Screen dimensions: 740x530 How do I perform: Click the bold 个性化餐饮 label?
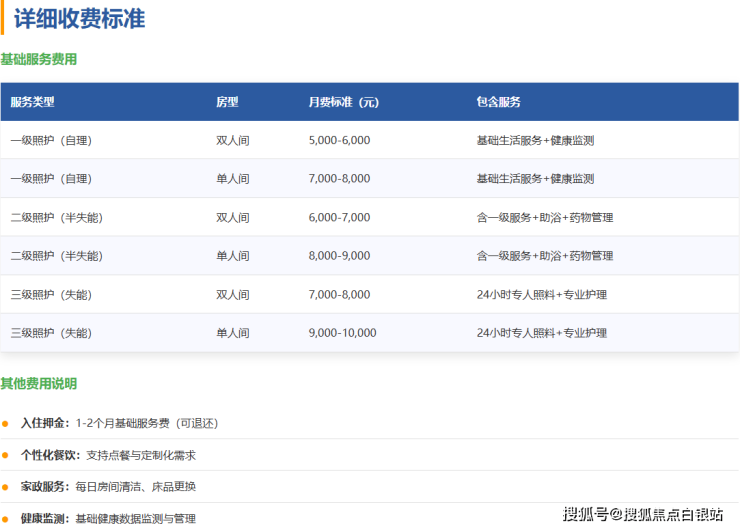tap(50, 455)
